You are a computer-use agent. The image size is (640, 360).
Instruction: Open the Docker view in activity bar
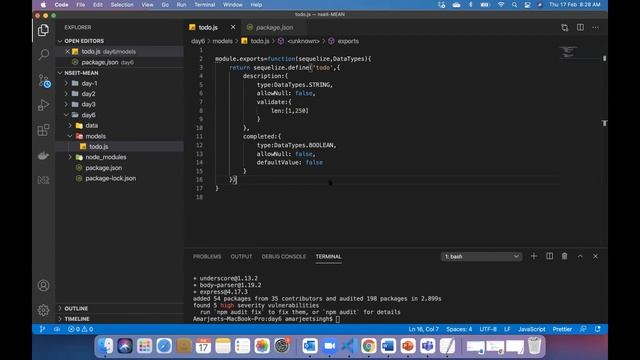click(43, 156)
